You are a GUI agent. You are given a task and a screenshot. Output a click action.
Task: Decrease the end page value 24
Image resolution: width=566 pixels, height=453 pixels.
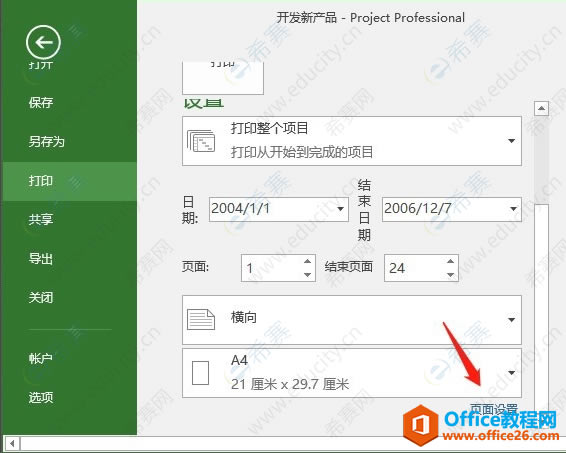(450, 275)
